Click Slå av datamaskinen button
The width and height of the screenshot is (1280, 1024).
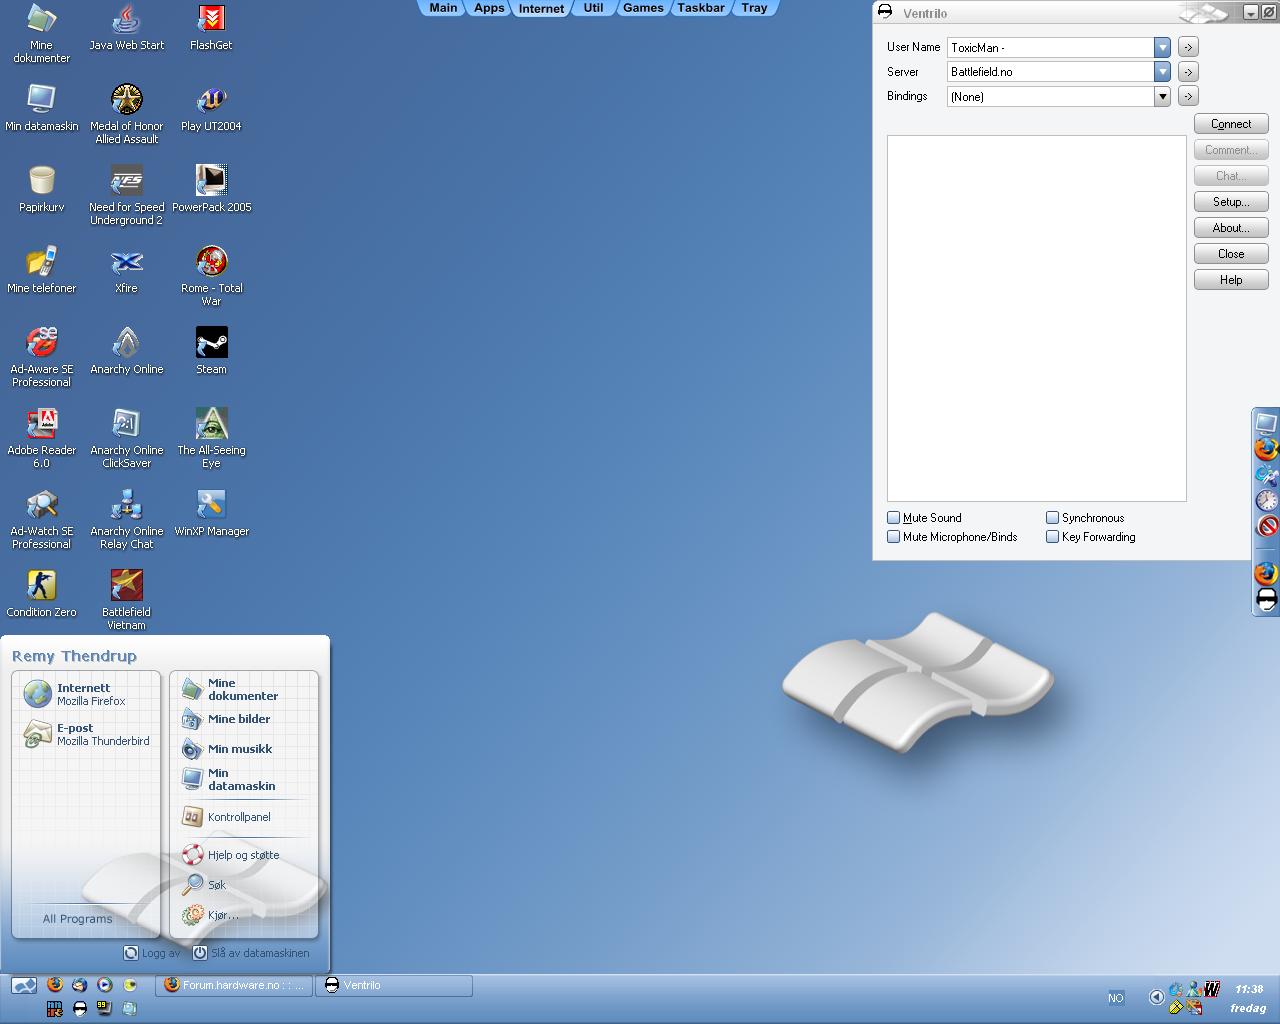tap(251, 953)
